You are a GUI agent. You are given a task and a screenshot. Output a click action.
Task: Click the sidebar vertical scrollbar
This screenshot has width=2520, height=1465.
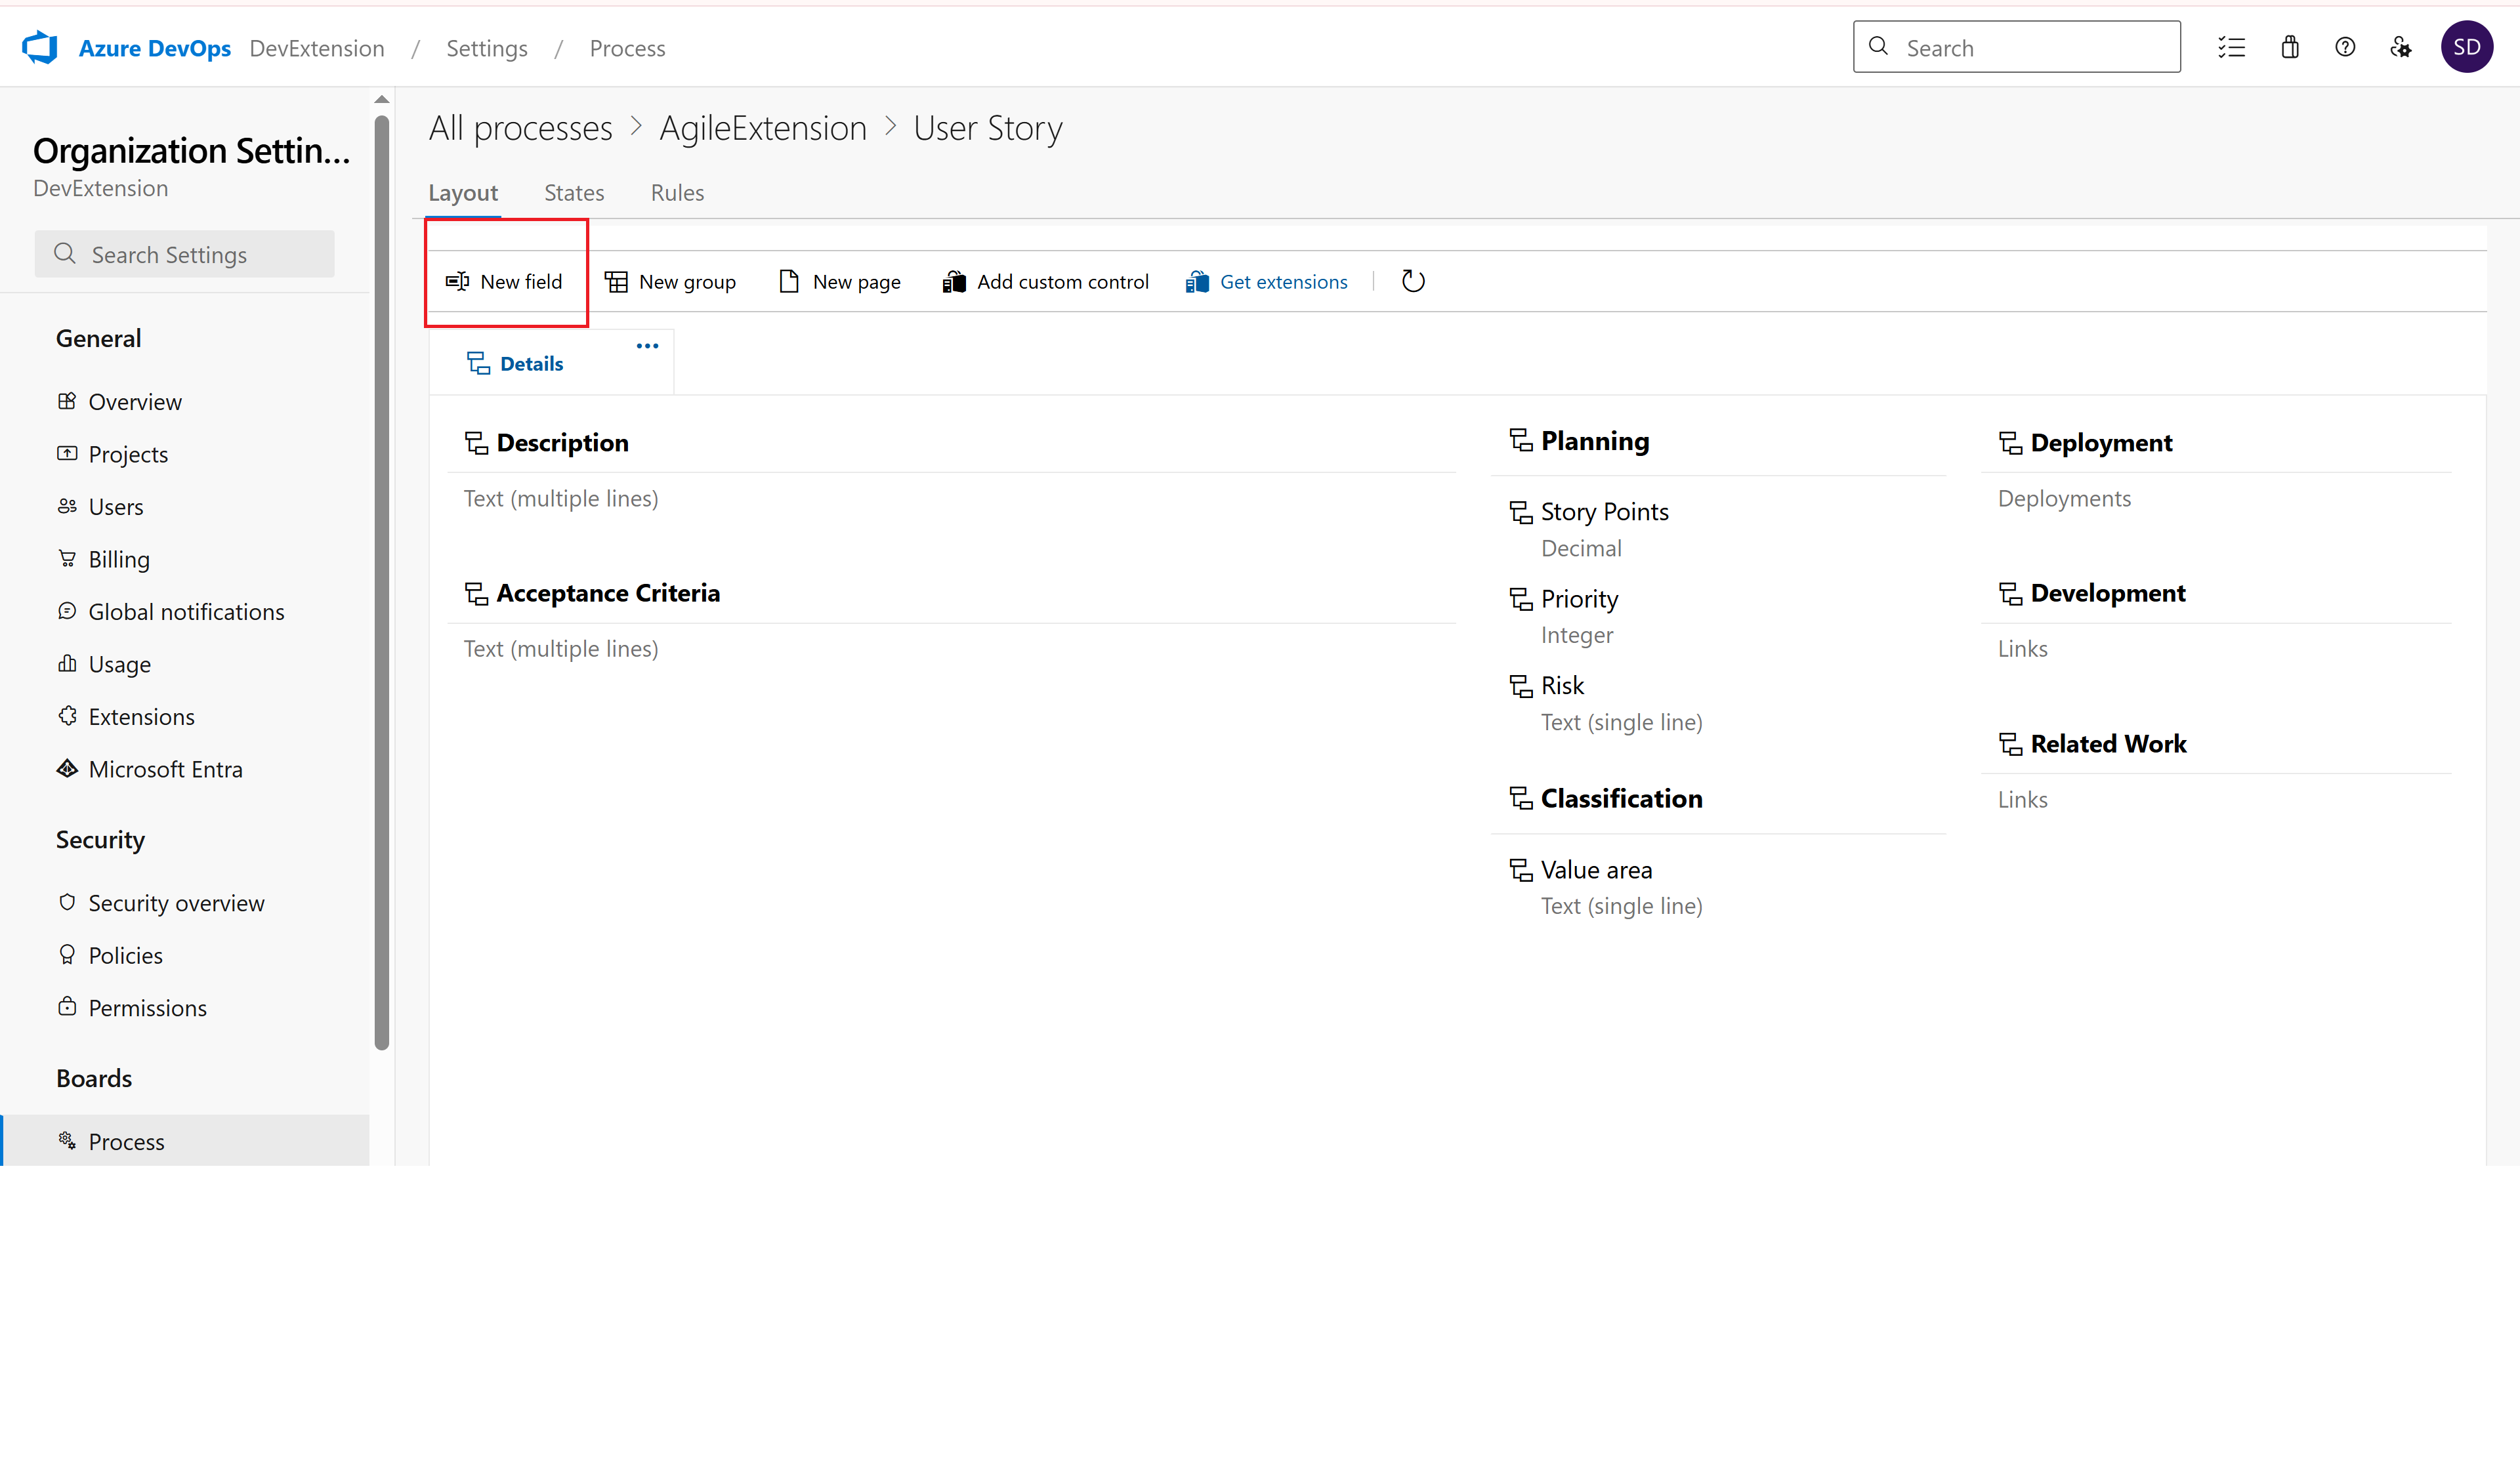[381, 580]
